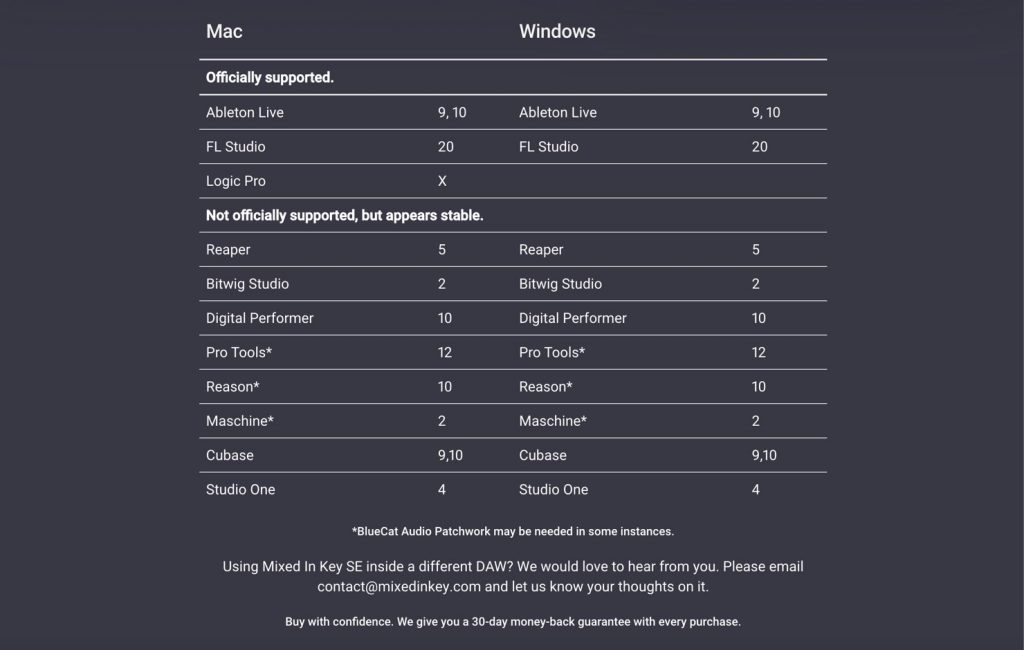
Task: Click Bitwig Studio in the Windows column
Action: 560,284
